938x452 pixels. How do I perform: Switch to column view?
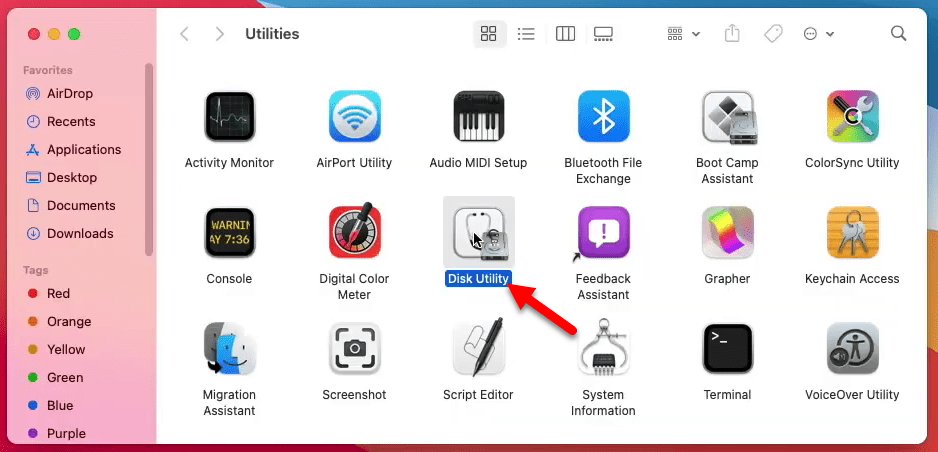(x=565, y=34)
